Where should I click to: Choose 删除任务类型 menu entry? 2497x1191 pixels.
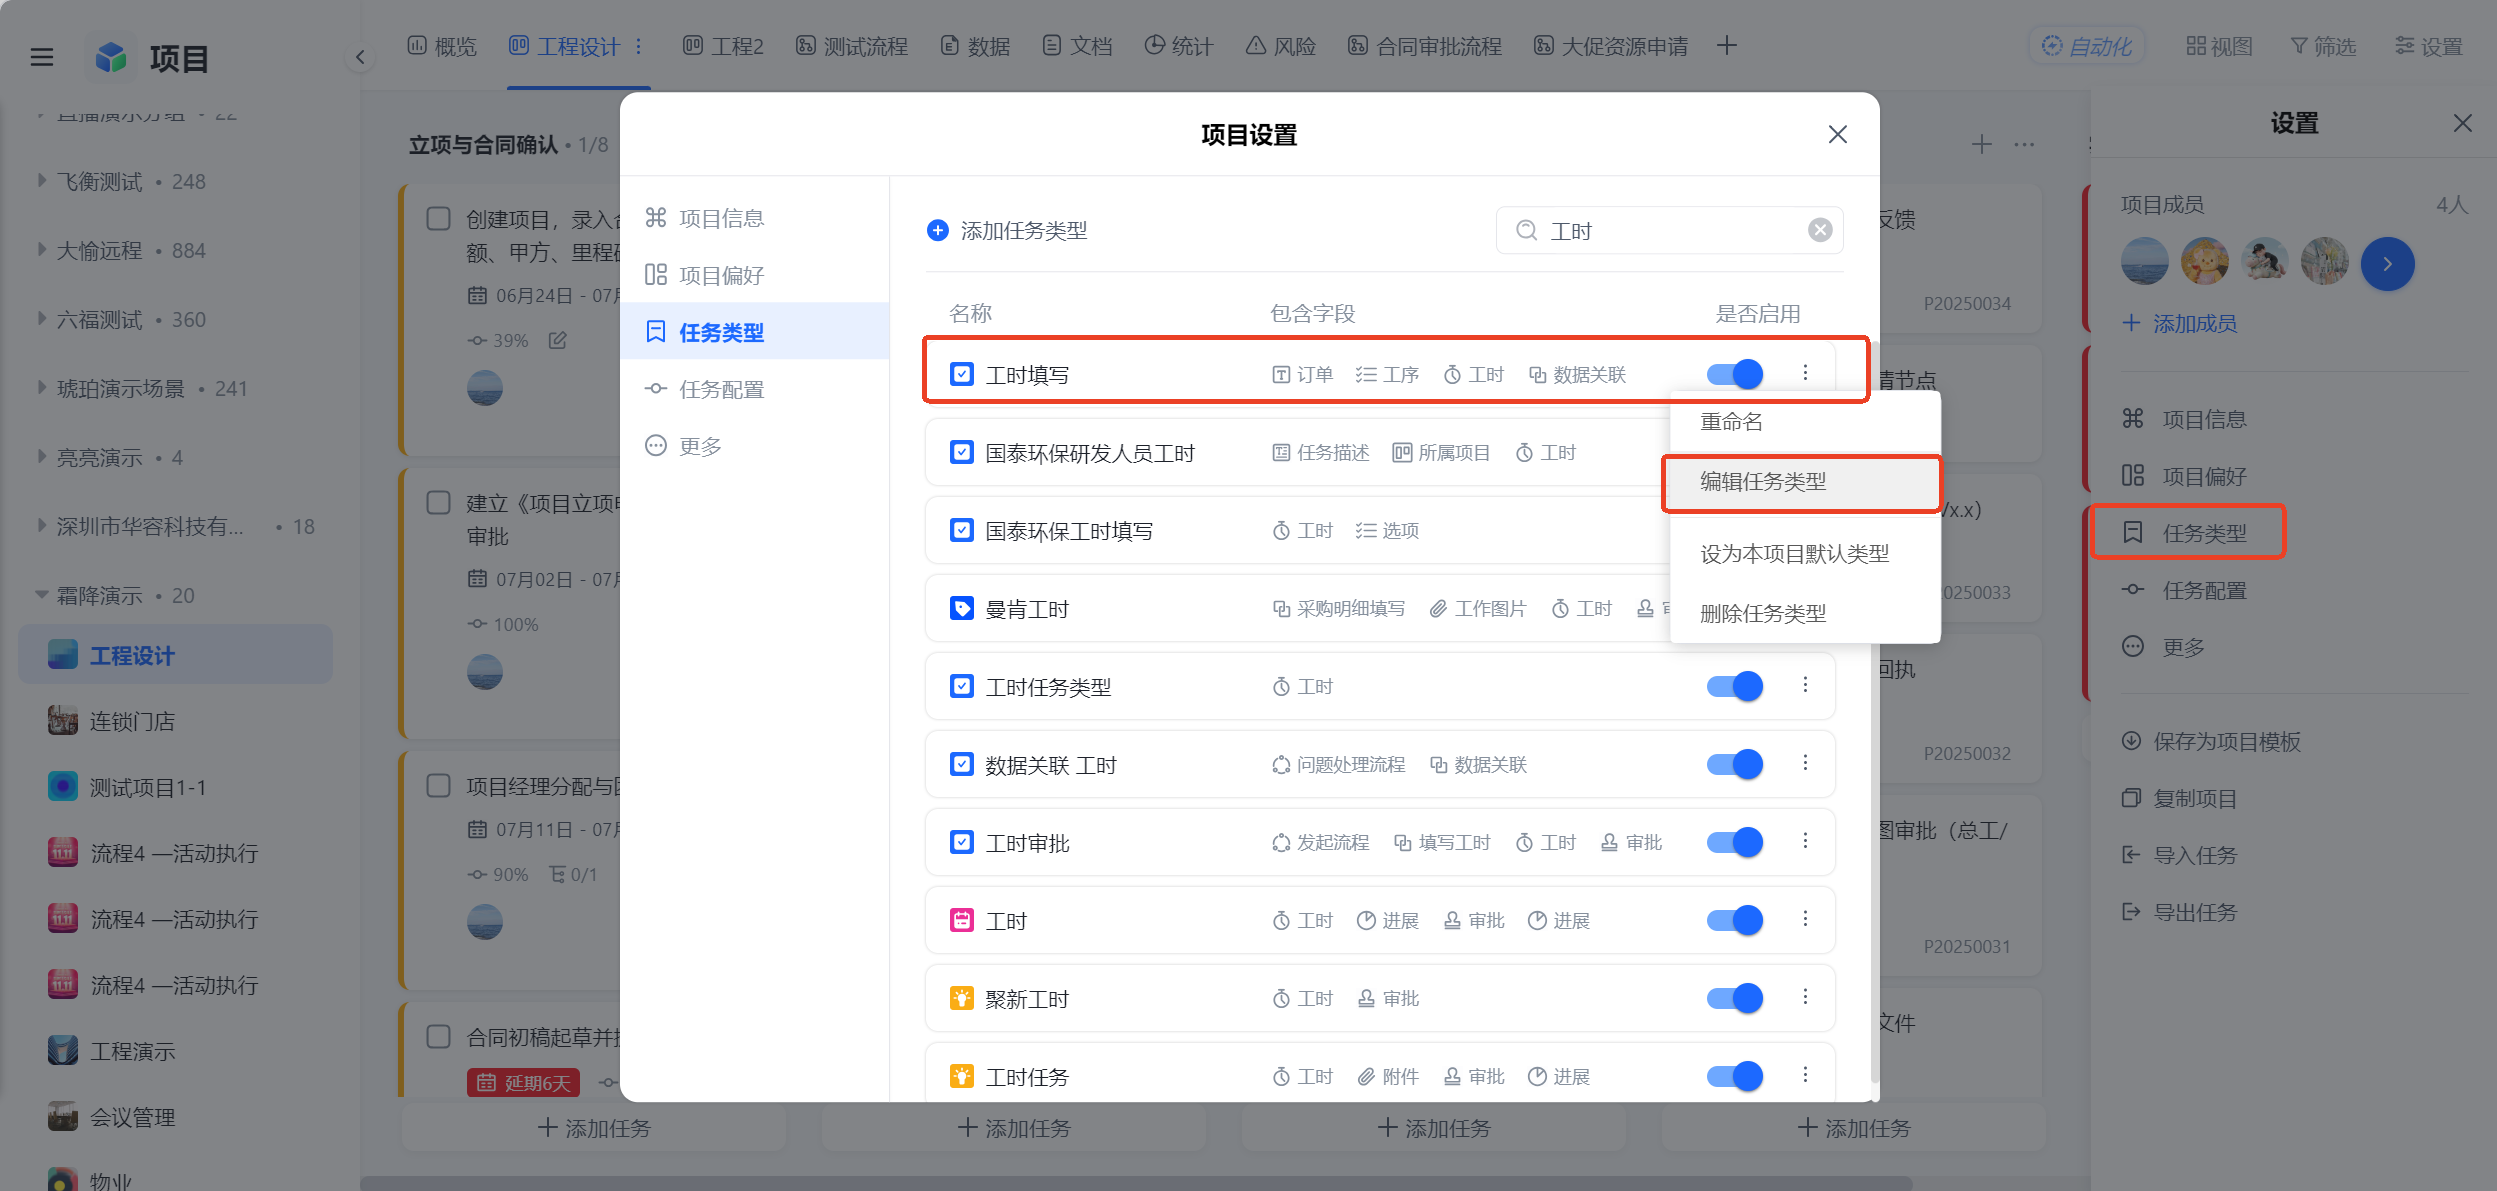[1805, 614]
